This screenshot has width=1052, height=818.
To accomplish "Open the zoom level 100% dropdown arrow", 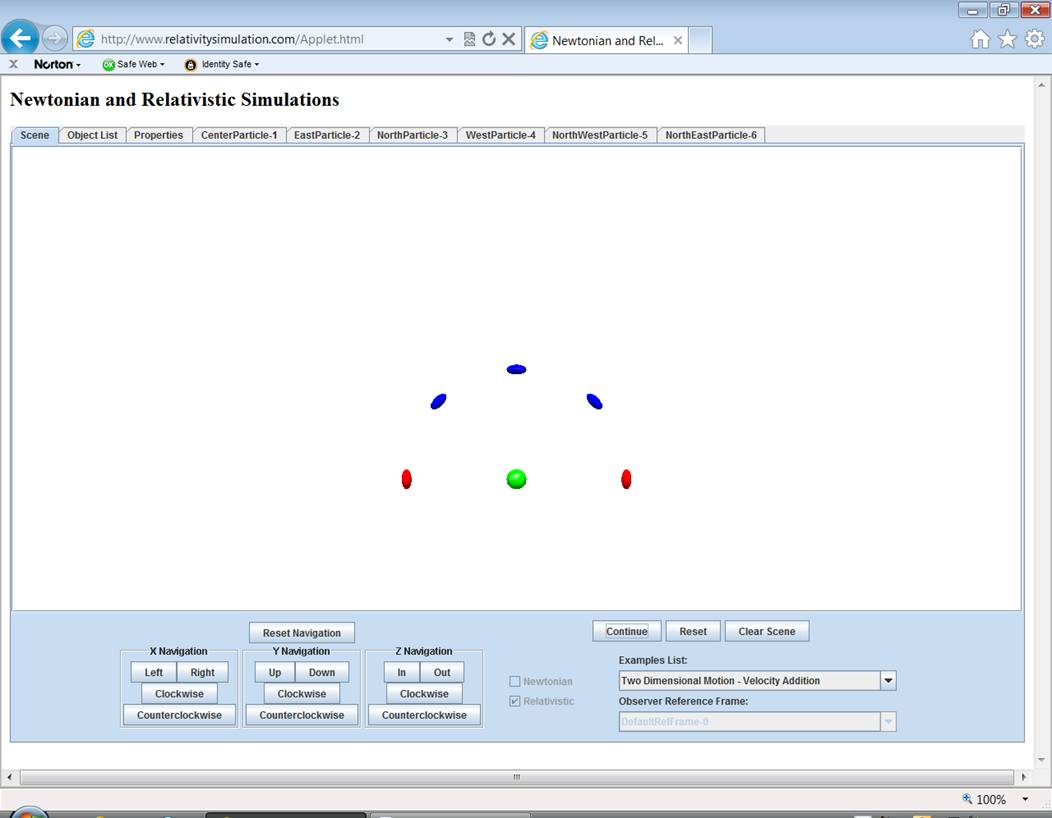I will pyautogui.click(x=1025, y=799).
